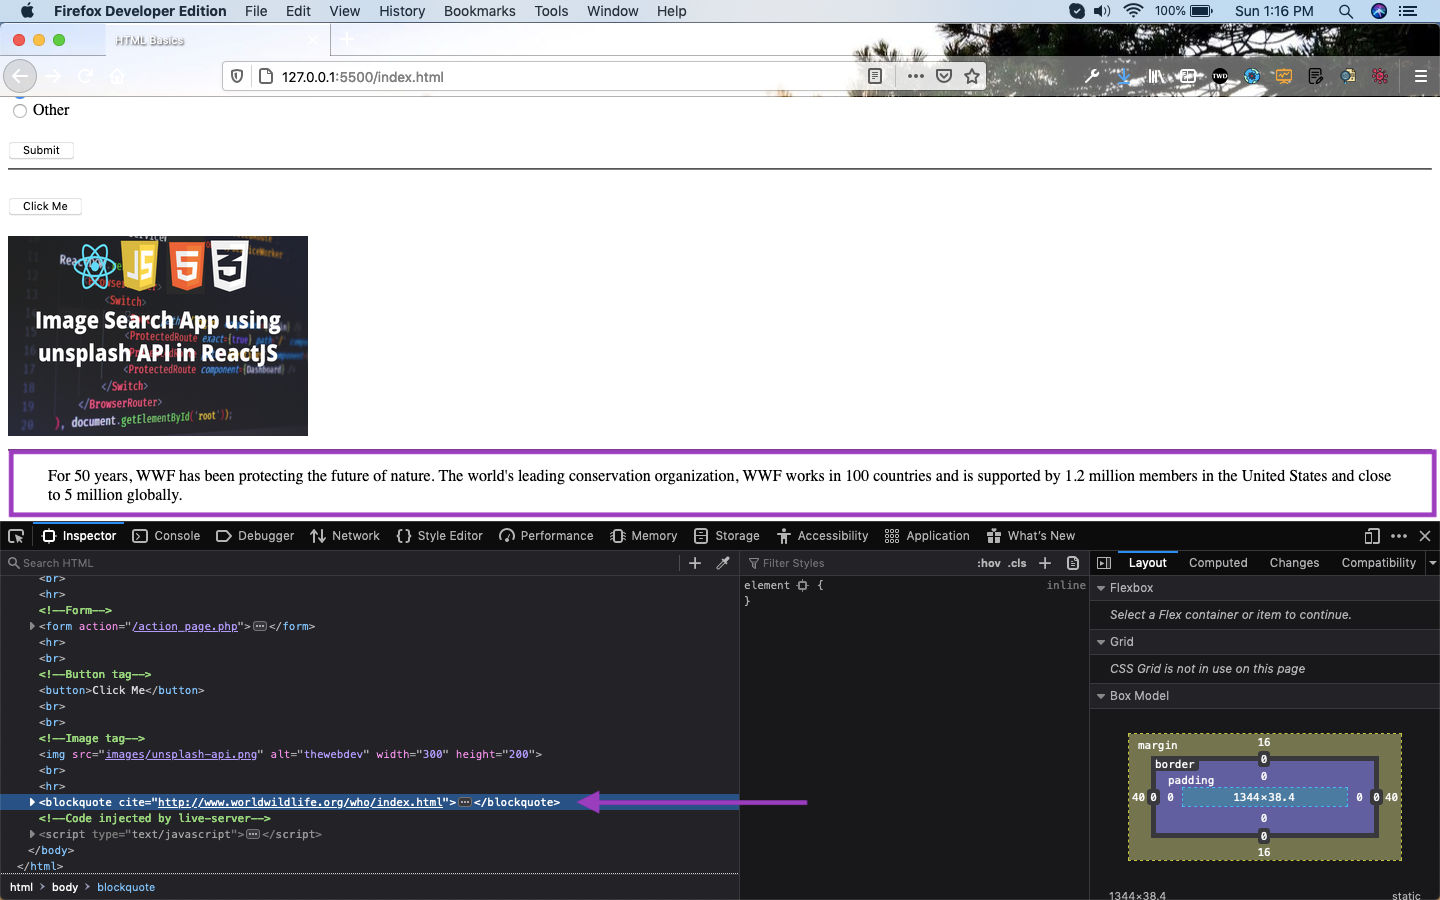The width and height of the screenshot is (1440, 900).
Task: Open Accessibility tab
Action: pos(822,536)
